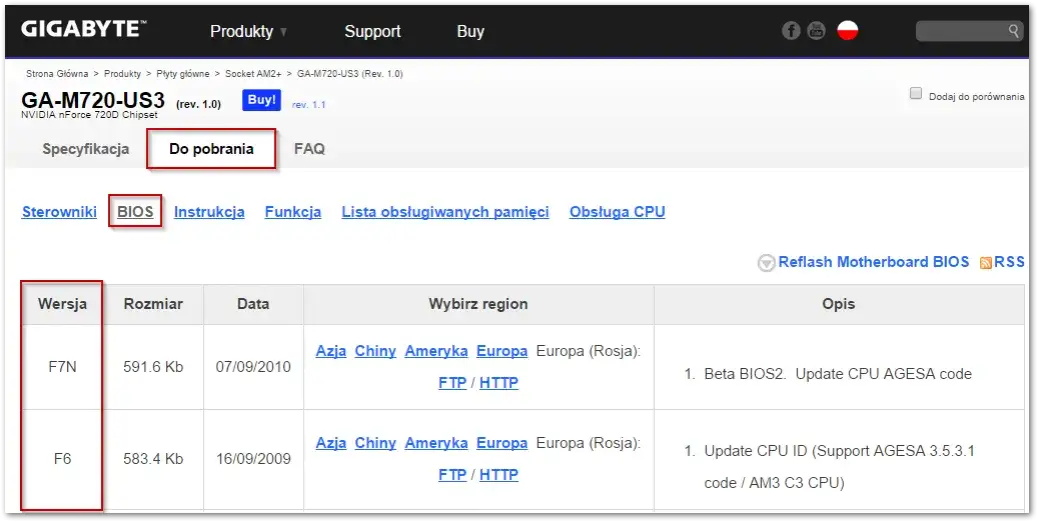Open the Support menu
The width and height of the screenshot is (1038, 522).
[373, 31]
